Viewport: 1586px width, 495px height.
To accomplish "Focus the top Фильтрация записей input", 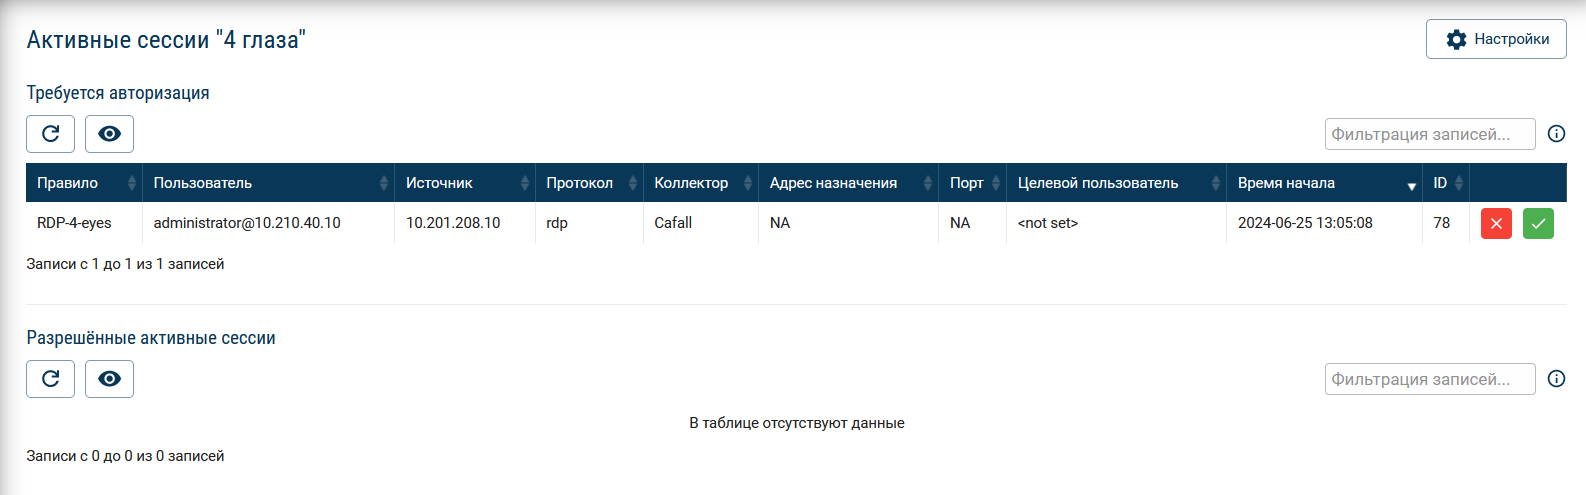I will [x=1429, y=134].
